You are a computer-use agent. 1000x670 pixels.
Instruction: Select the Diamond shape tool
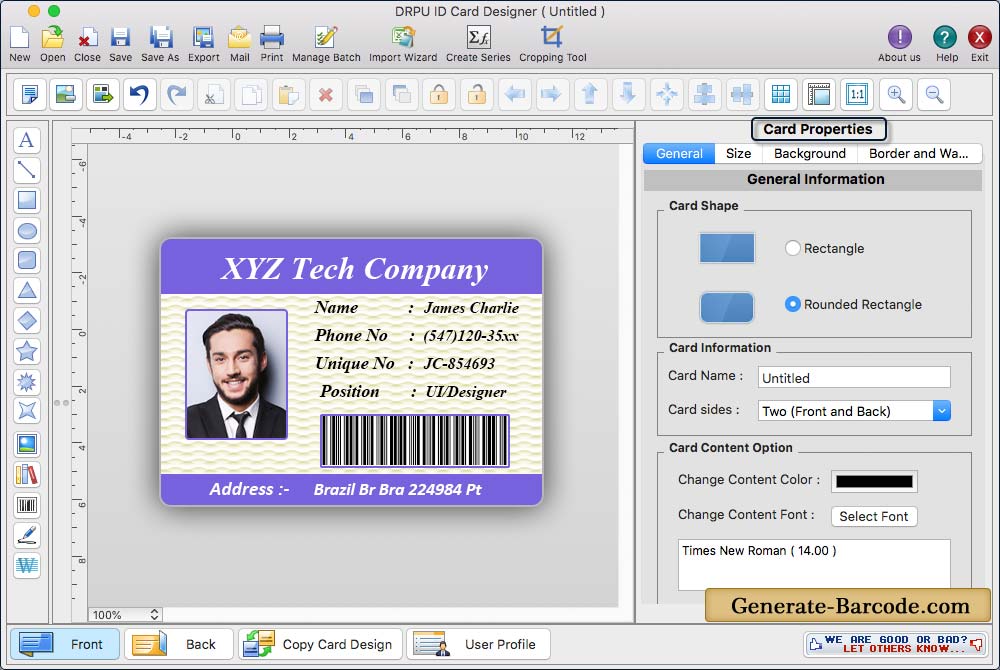click(x=27, y=321)
